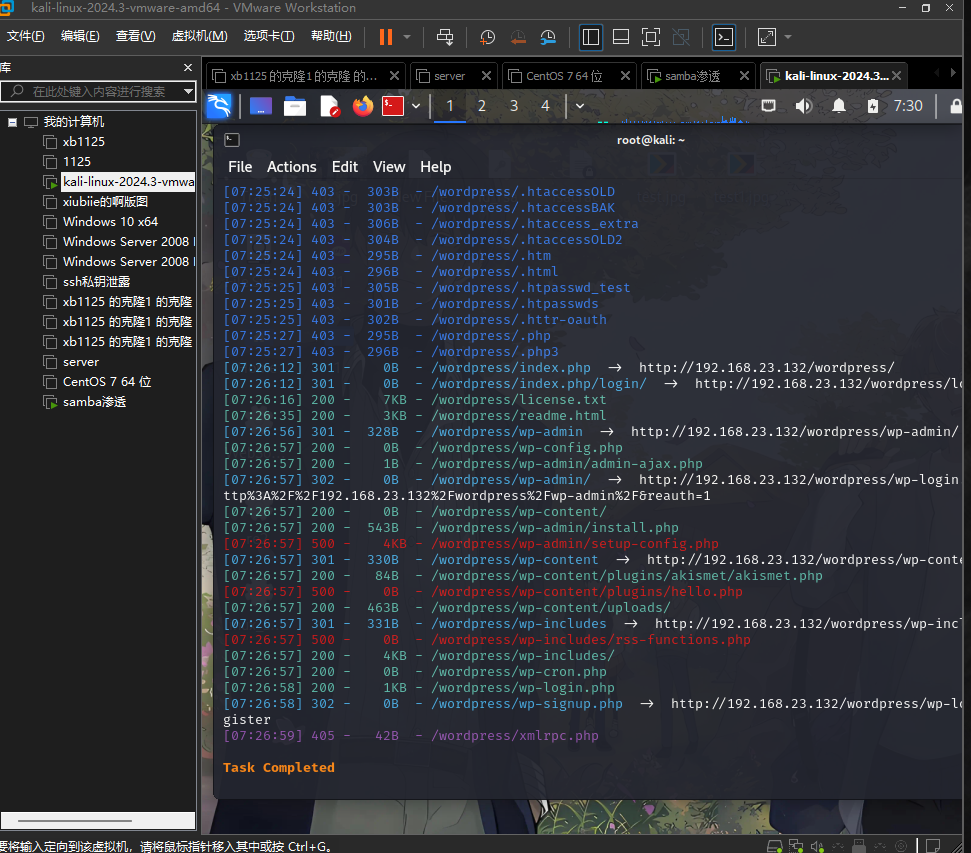This screenshot has height=853, width=971.
Task: Take a snapshot of this virtual machine
Action: [487, 37]
